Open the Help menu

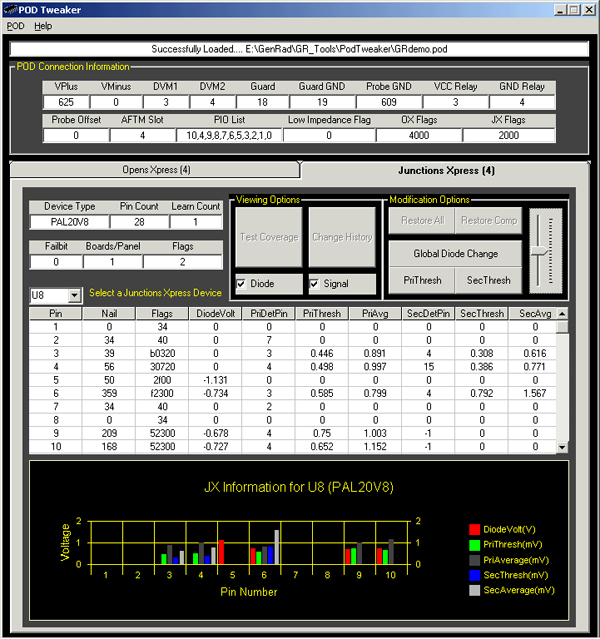(43, 26)
